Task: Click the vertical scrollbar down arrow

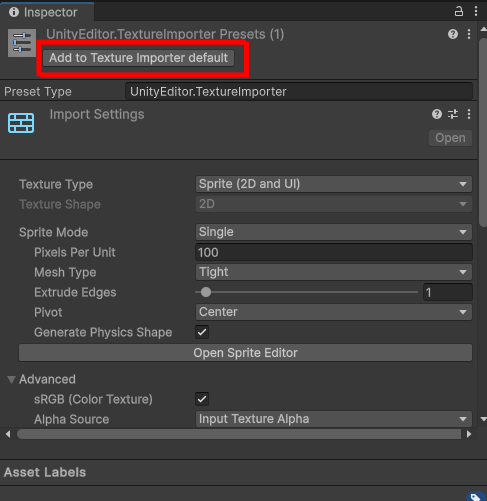Action: [x=483, y=419]
